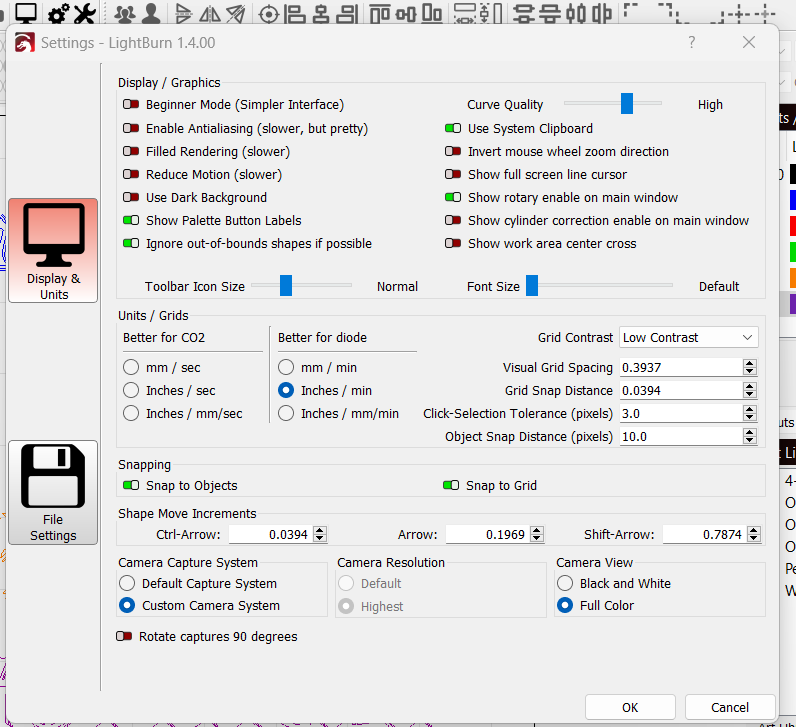The height and width of the screenshot is (727, 796).
Task: Click the flip icon with stacked triangles
Action: (183, 14)
